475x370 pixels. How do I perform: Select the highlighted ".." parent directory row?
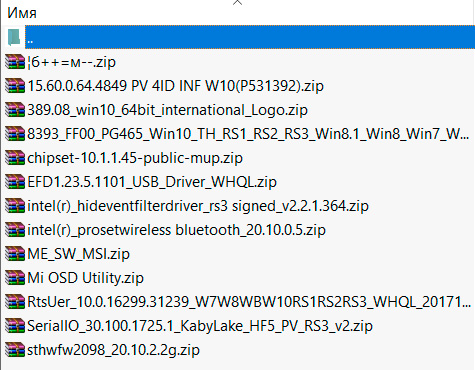250,37
